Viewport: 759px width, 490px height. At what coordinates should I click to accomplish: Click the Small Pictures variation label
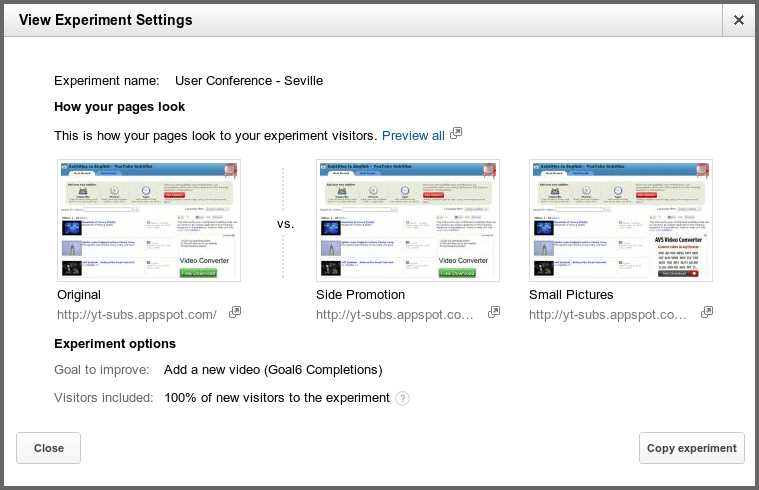[571, 295]
